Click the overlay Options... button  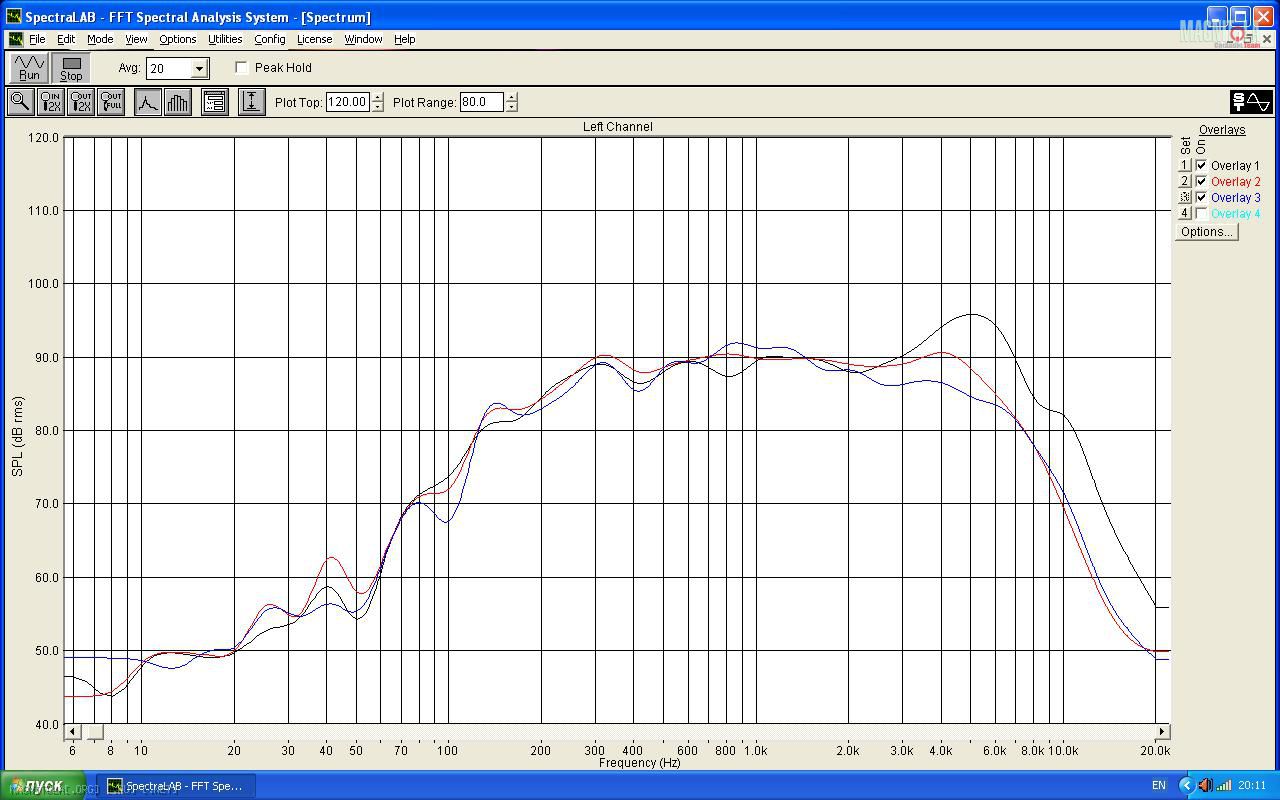click(x=1206, y=232)
